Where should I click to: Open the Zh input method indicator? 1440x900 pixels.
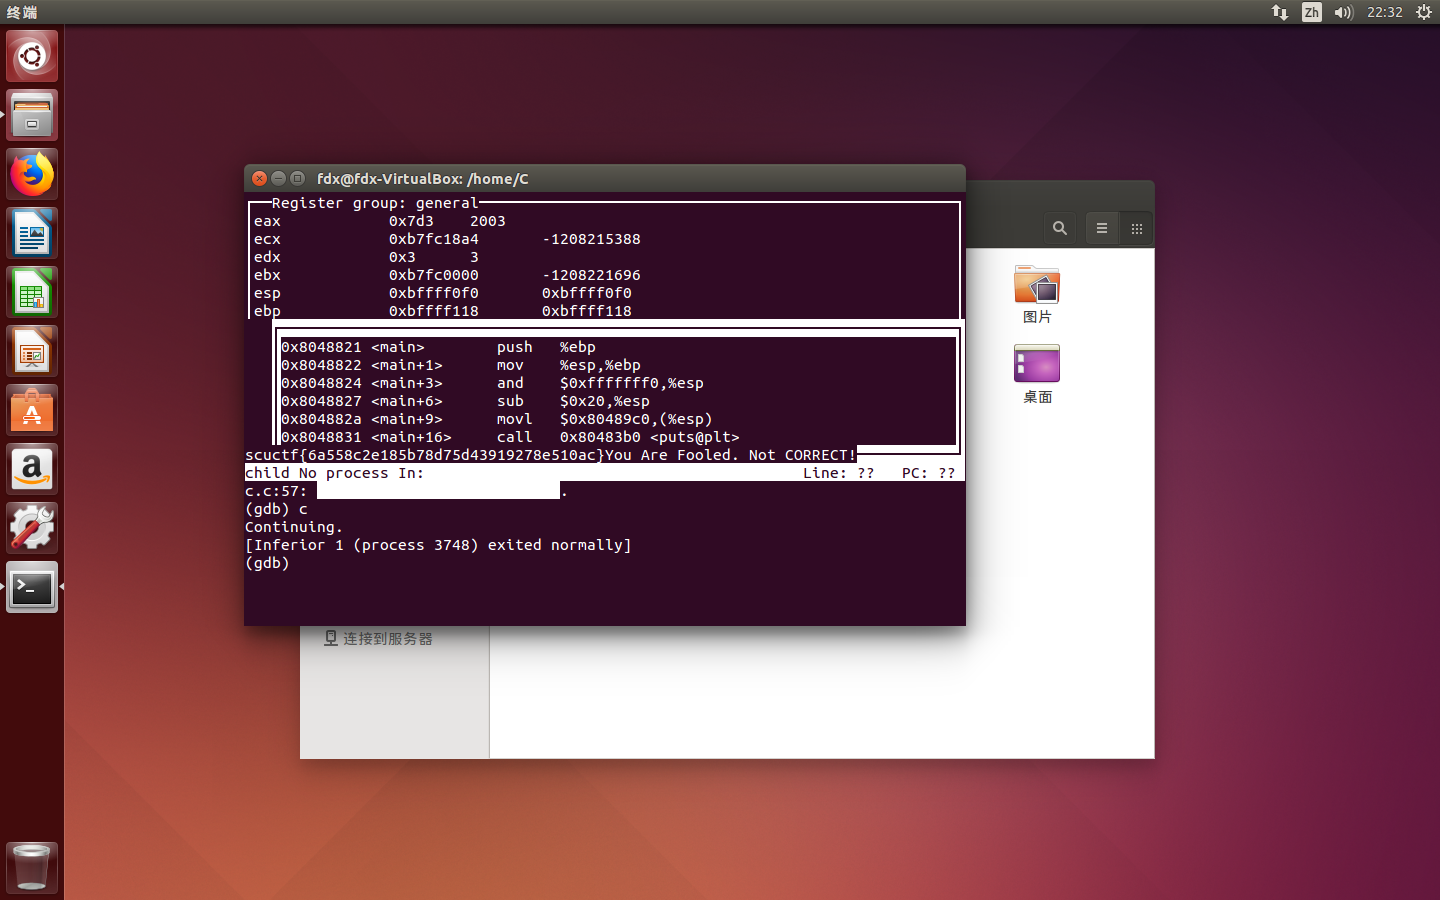[1312, 12]
